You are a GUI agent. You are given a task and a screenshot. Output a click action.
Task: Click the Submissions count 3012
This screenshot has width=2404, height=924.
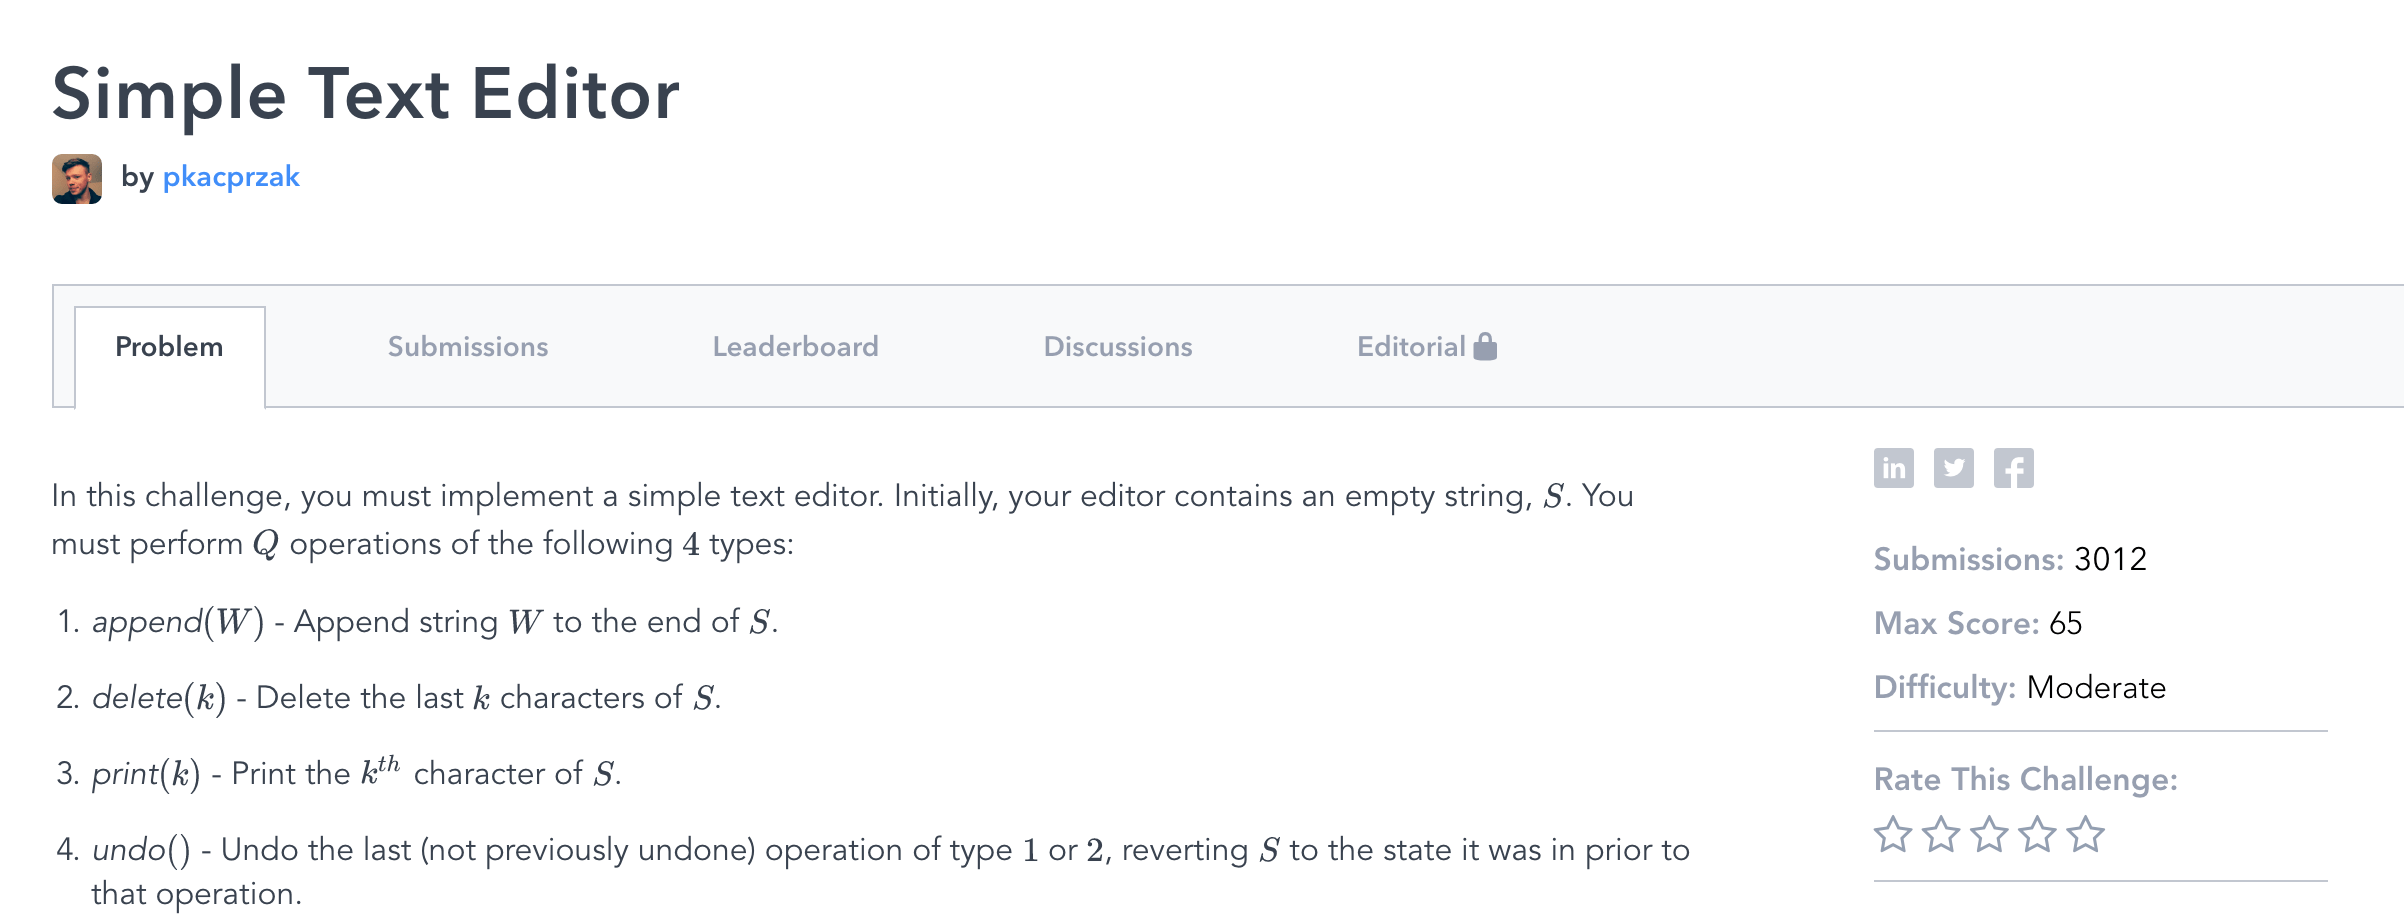tap(2110, 559)
